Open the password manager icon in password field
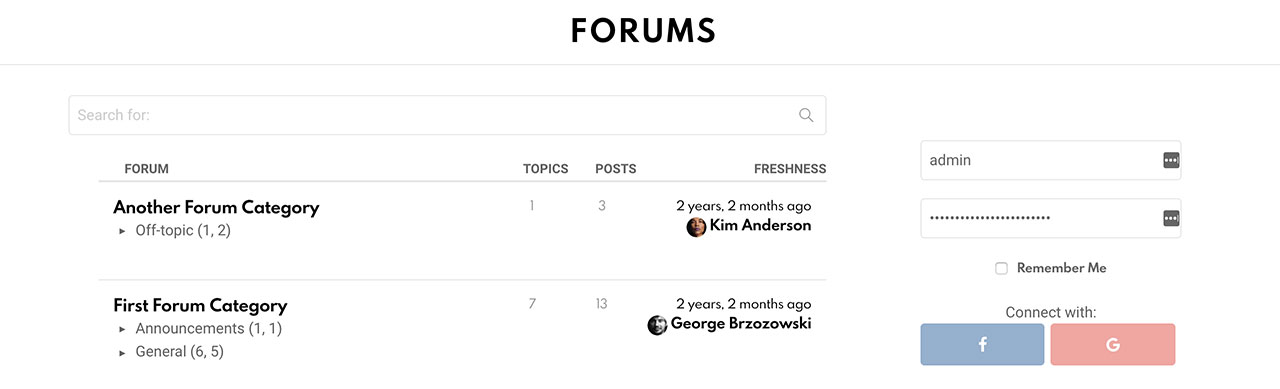1280x389 pixels. pyautogui.click(x=1171, y=218)
